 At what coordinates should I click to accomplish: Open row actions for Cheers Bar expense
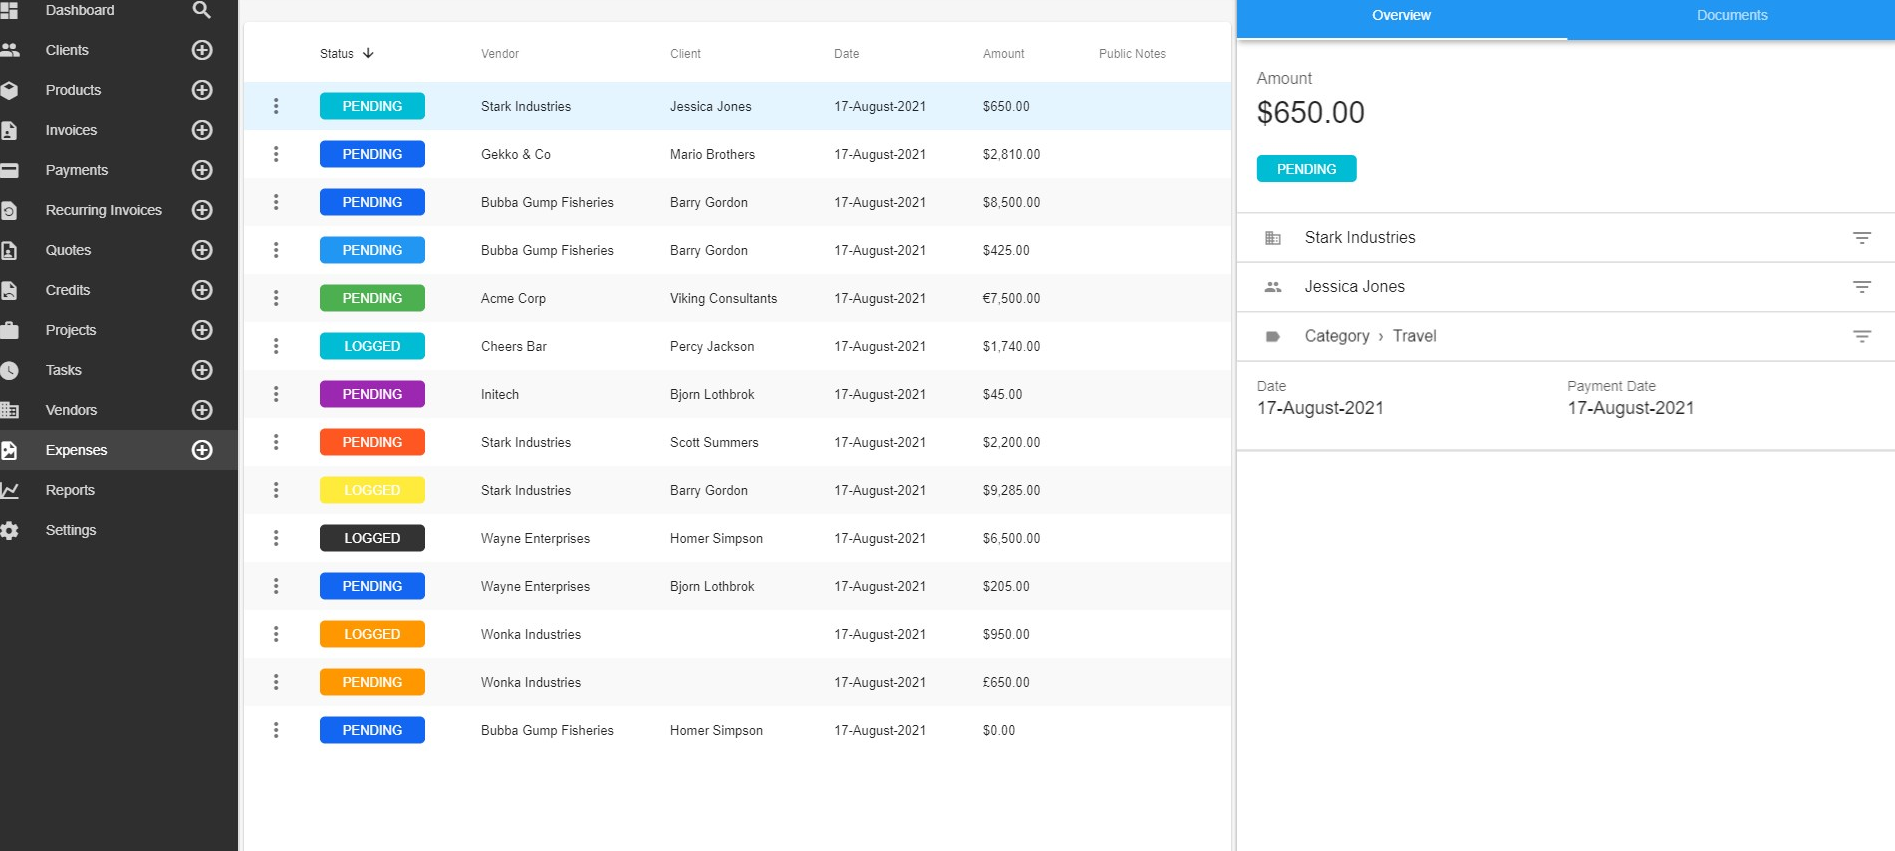coord(276,346)
